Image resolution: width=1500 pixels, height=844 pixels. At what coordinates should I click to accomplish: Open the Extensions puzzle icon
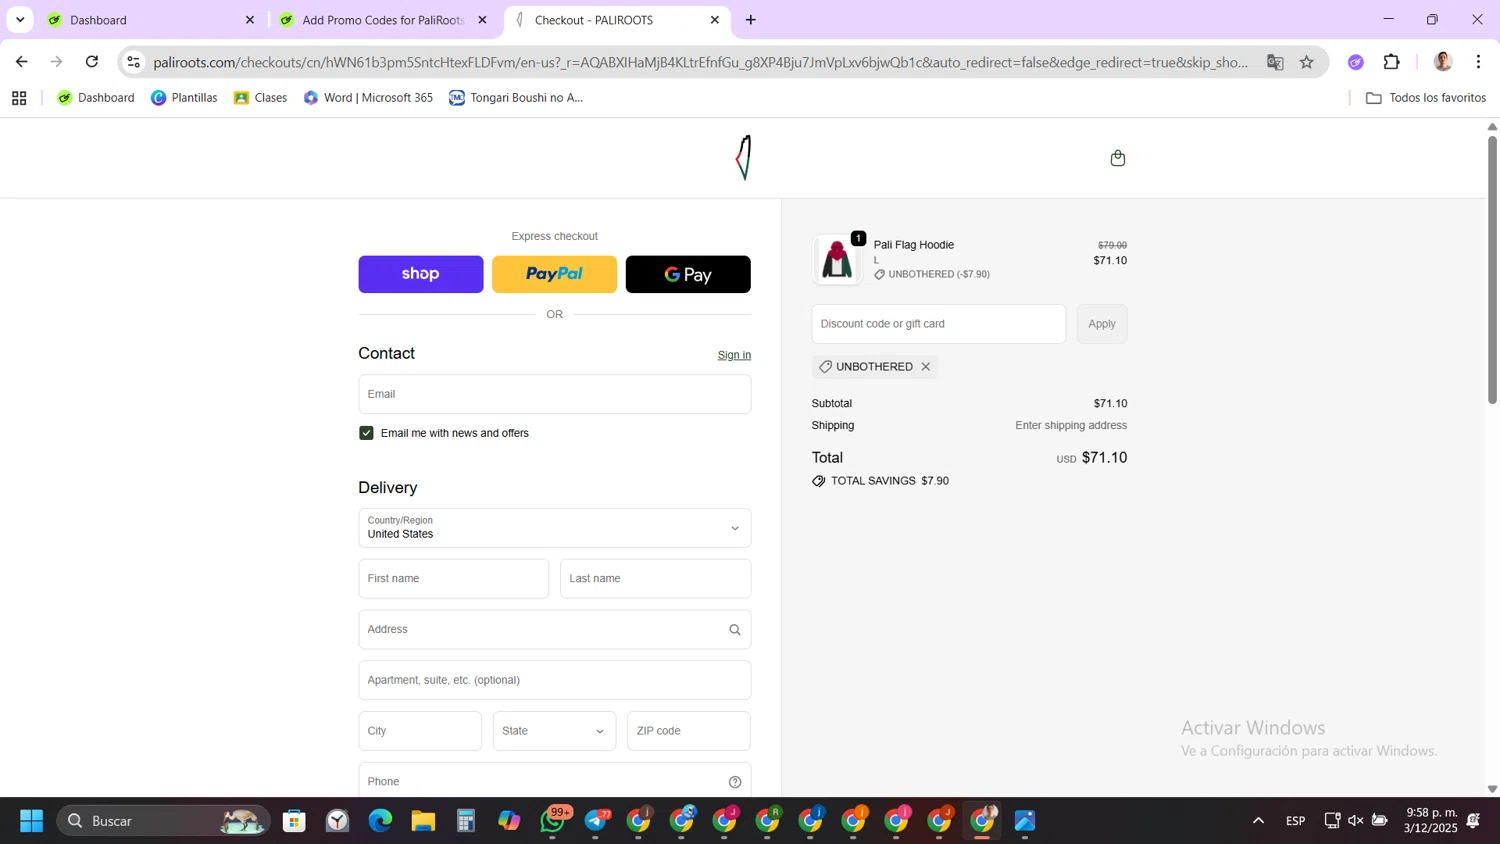tap(1392, 62)
